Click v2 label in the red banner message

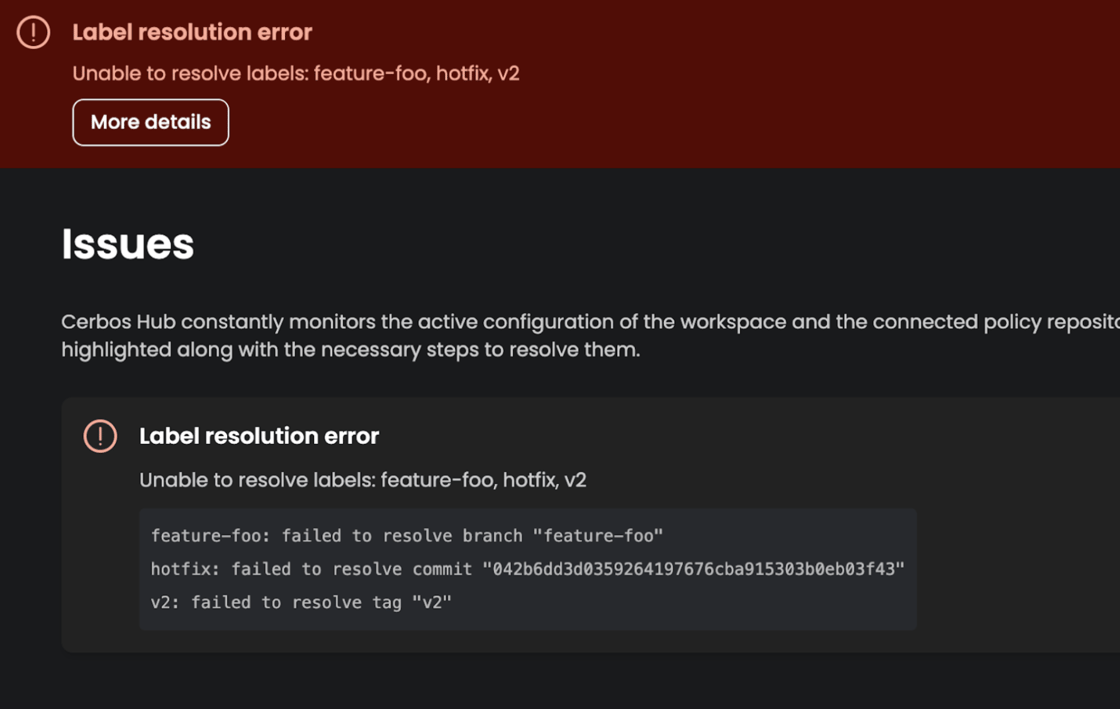508,73
